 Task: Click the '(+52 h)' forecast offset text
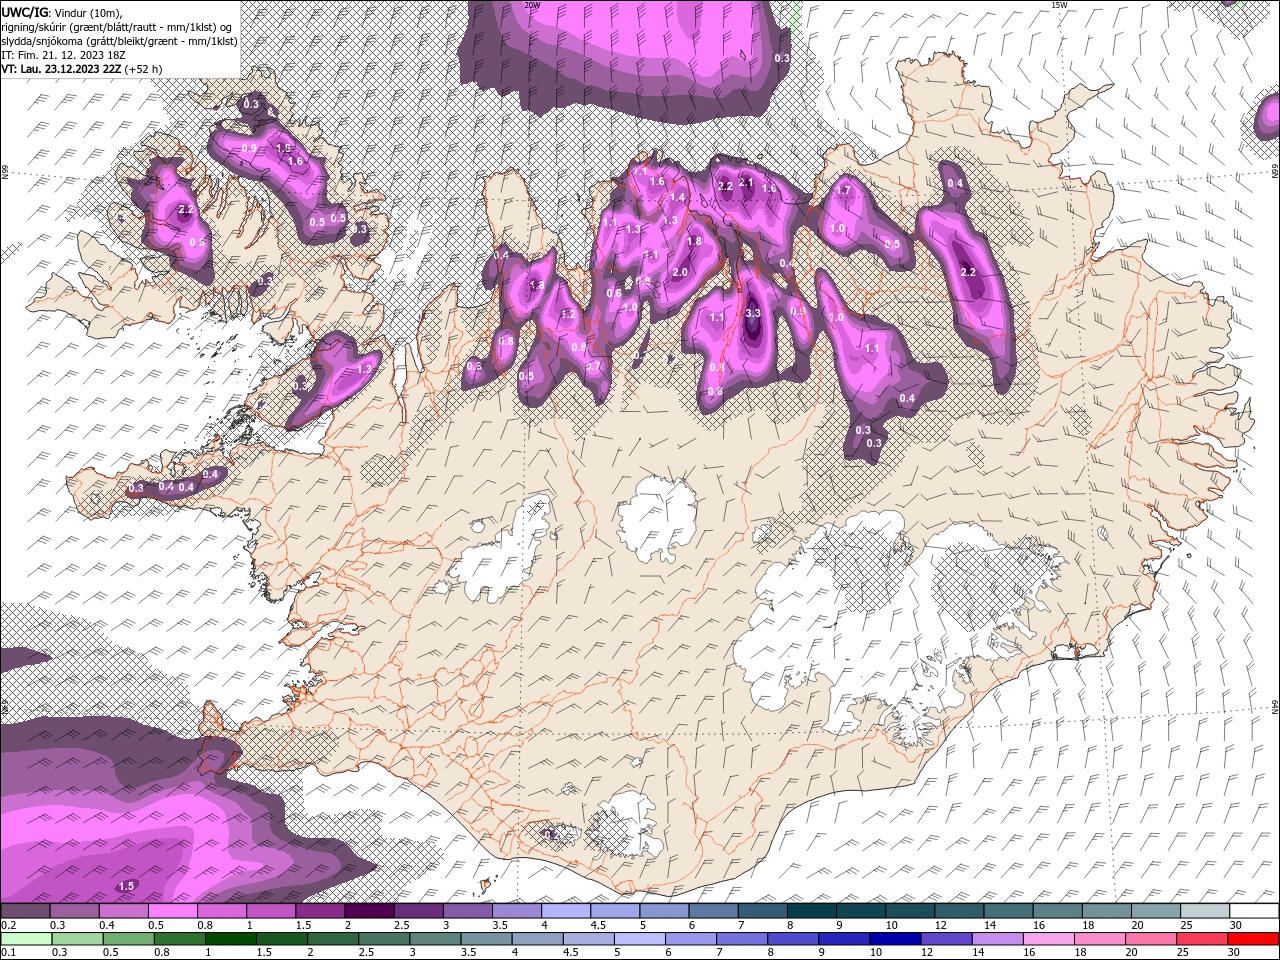[x=144, y=68]
